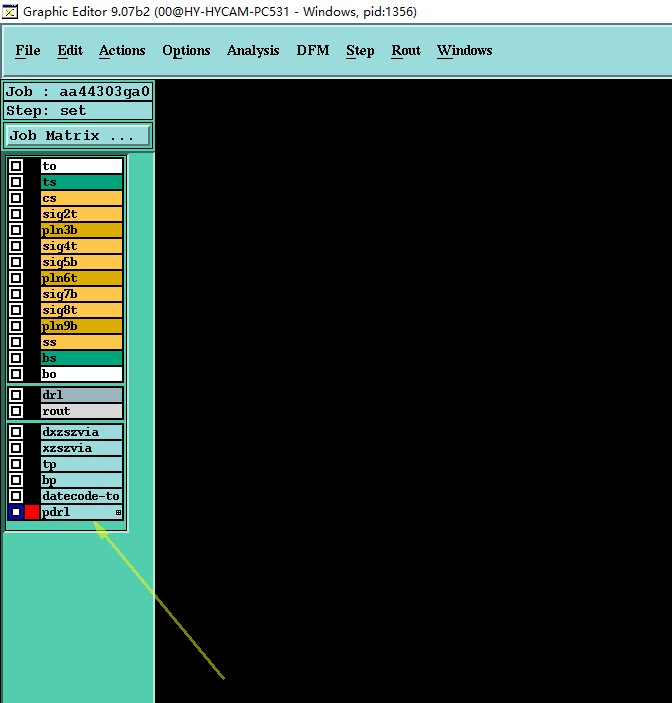Toggle checkbox for layer rout

click(16, 411)
